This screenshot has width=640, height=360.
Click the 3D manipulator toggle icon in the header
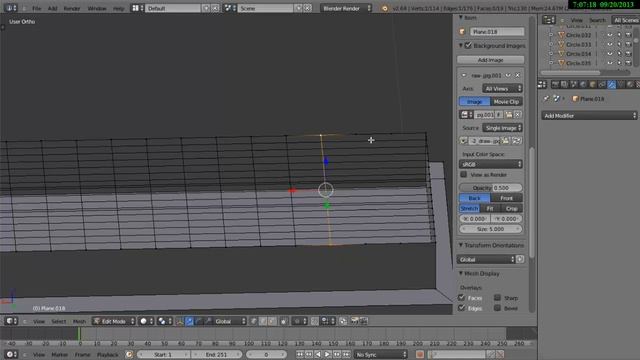[180, 322]
